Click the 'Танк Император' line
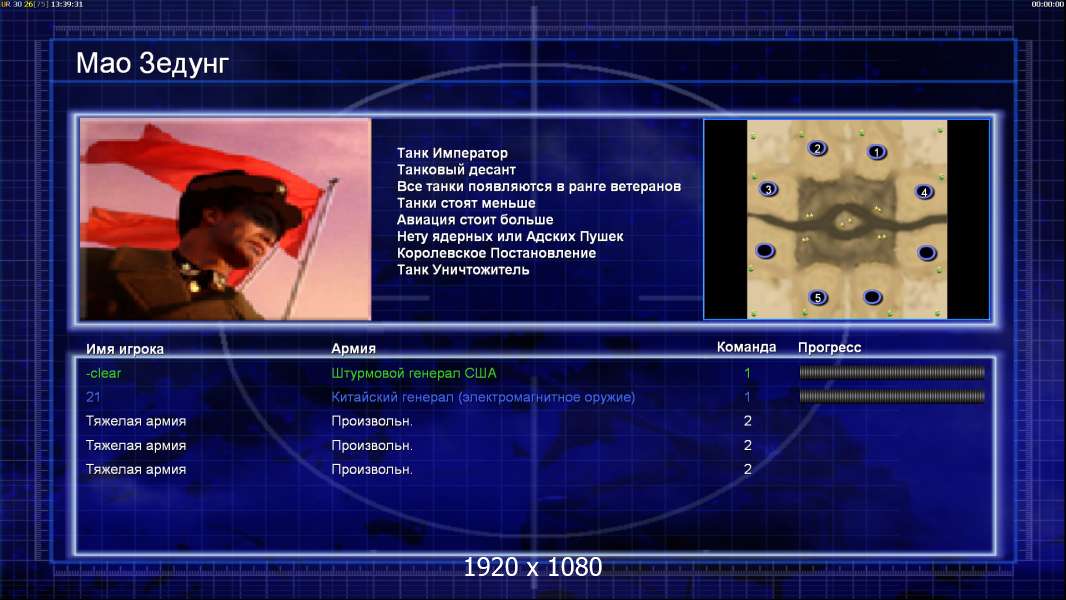This screenshot has height=600, width=1066. [452, 153]
